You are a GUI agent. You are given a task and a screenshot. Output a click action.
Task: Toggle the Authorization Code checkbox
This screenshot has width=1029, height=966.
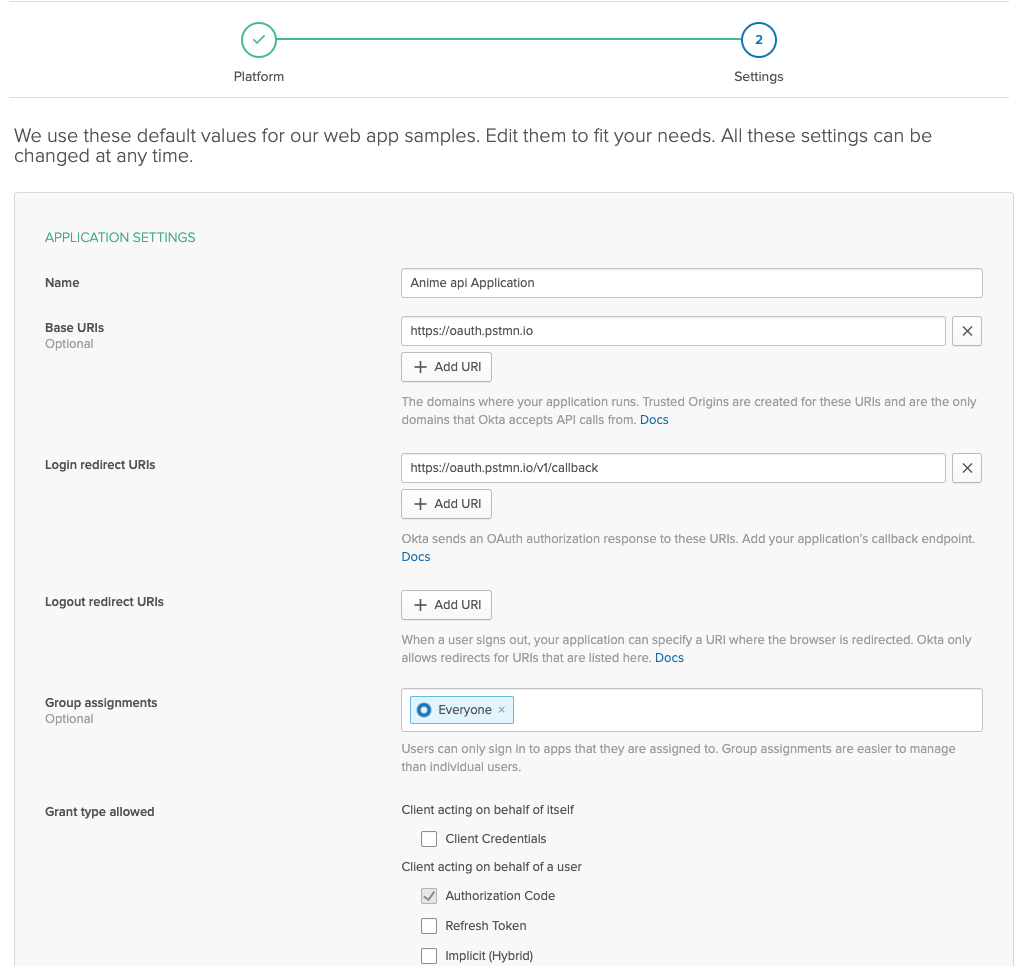click(429, 896)
